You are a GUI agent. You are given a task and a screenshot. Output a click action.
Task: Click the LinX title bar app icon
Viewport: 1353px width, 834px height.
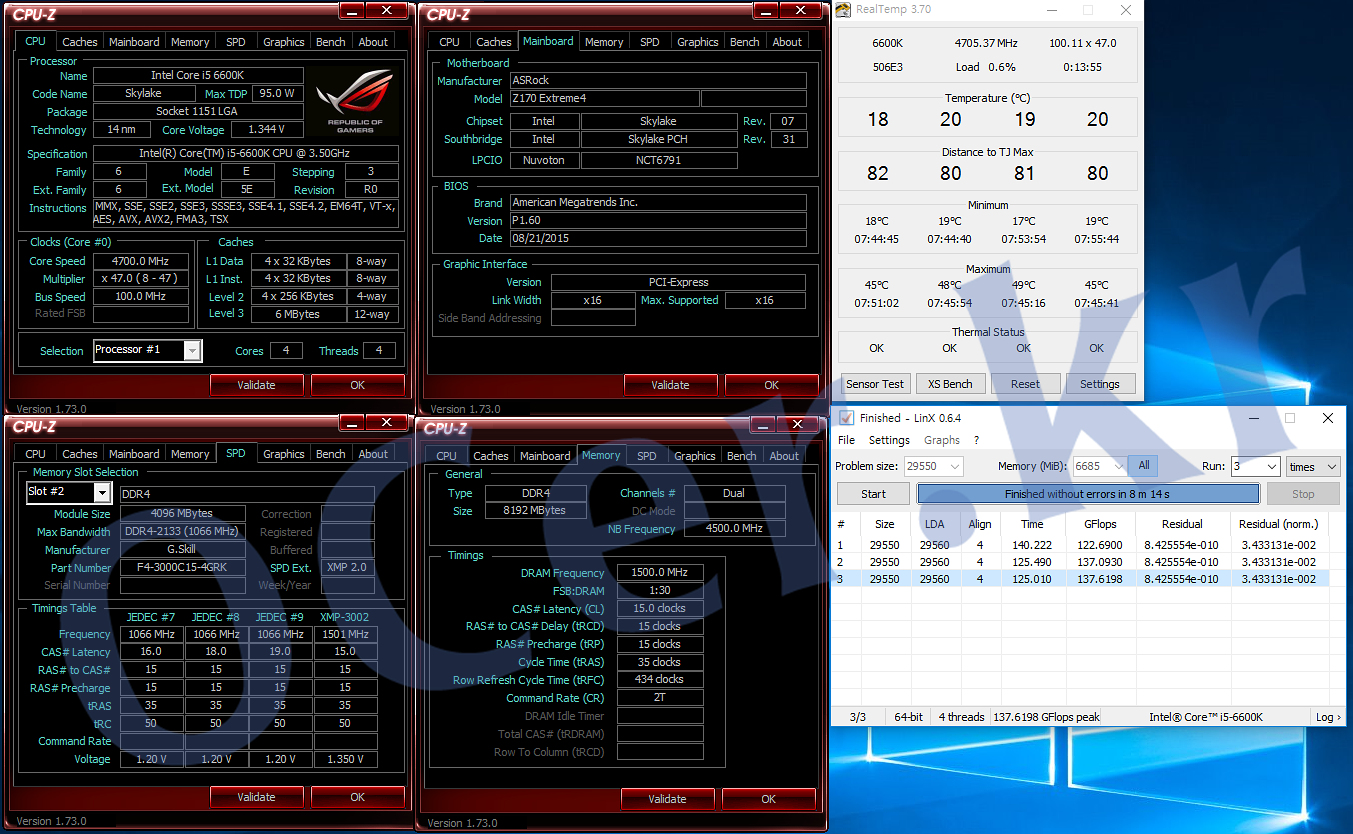pos(846,418)
